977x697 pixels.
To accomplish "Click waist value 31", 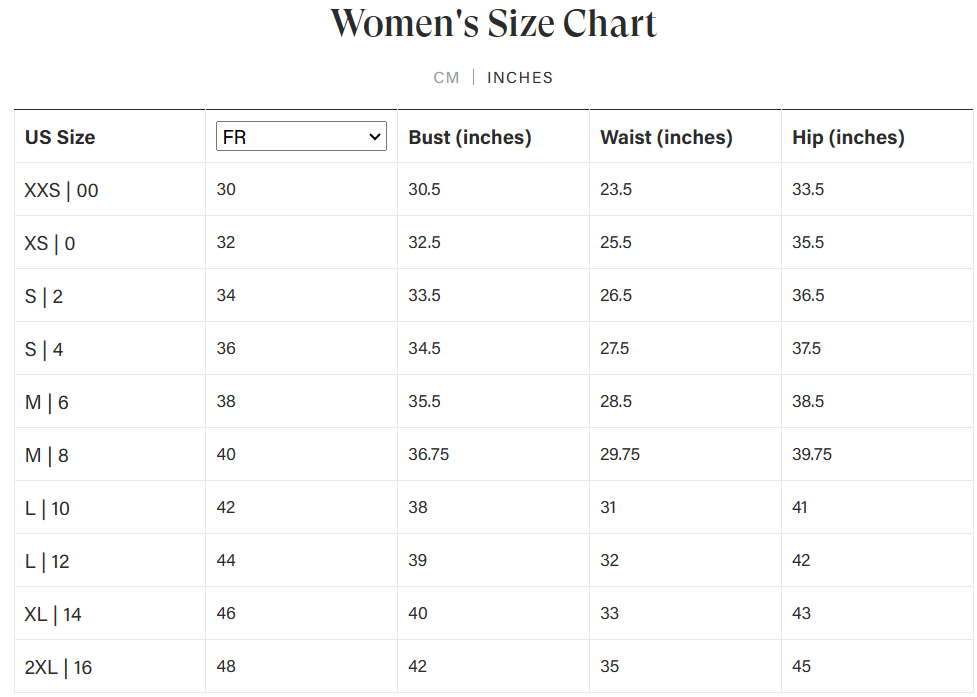I will [608, 506].
